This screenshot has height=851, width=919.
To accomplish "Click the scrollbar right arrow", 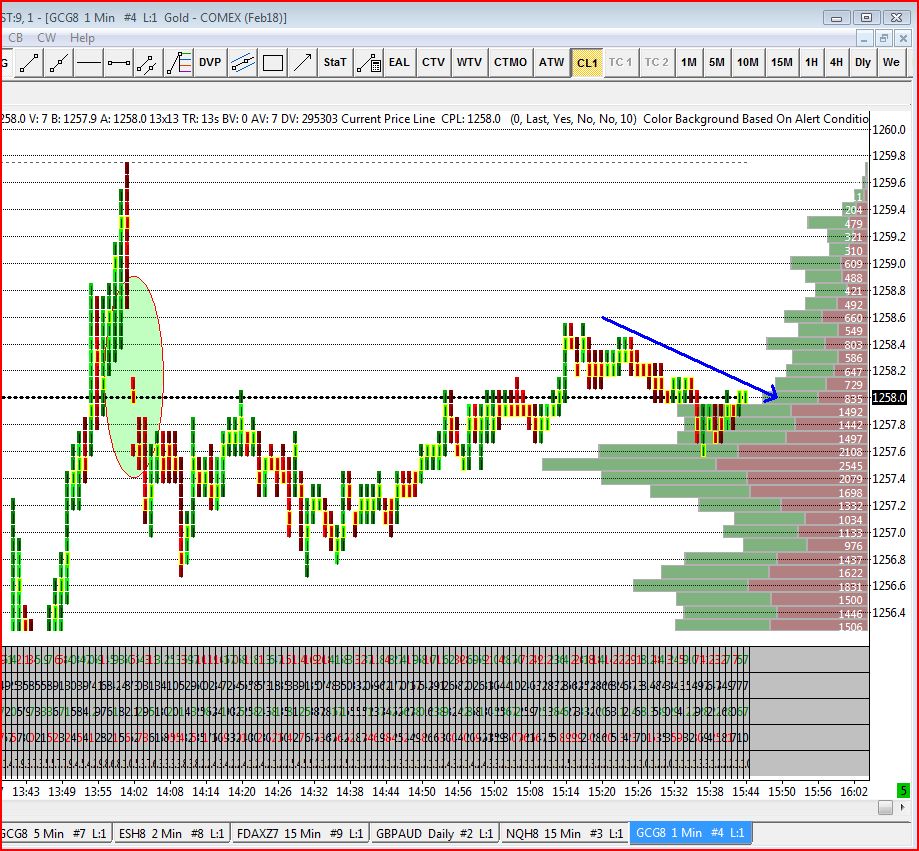I will [x=903, y=808].
